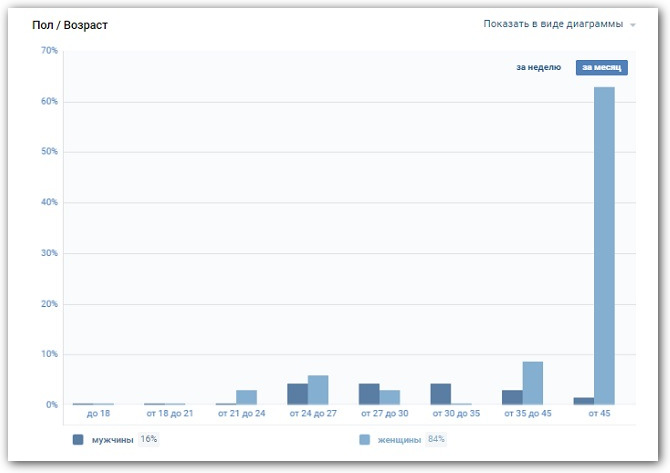Viewport: 670px width, 473px height.
Task: Click the dark blue "мужчины" legend swatch
Action: pyautogui.click(x=78, y=439)
